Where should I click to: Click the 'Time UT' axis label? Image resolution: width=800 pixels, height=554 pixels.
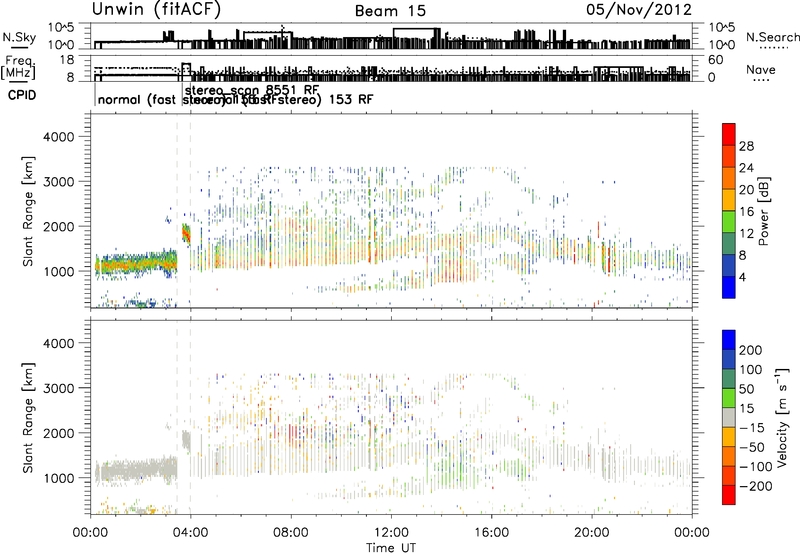coord(391,548)
